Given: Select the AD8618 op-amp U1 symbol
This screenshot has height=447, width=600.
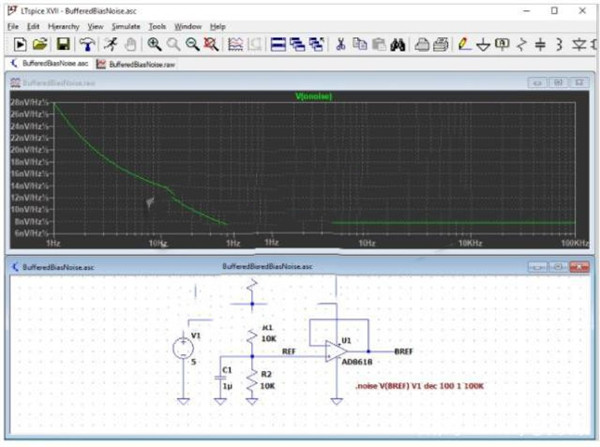Looking at the screenshot, I should [335, 352].
